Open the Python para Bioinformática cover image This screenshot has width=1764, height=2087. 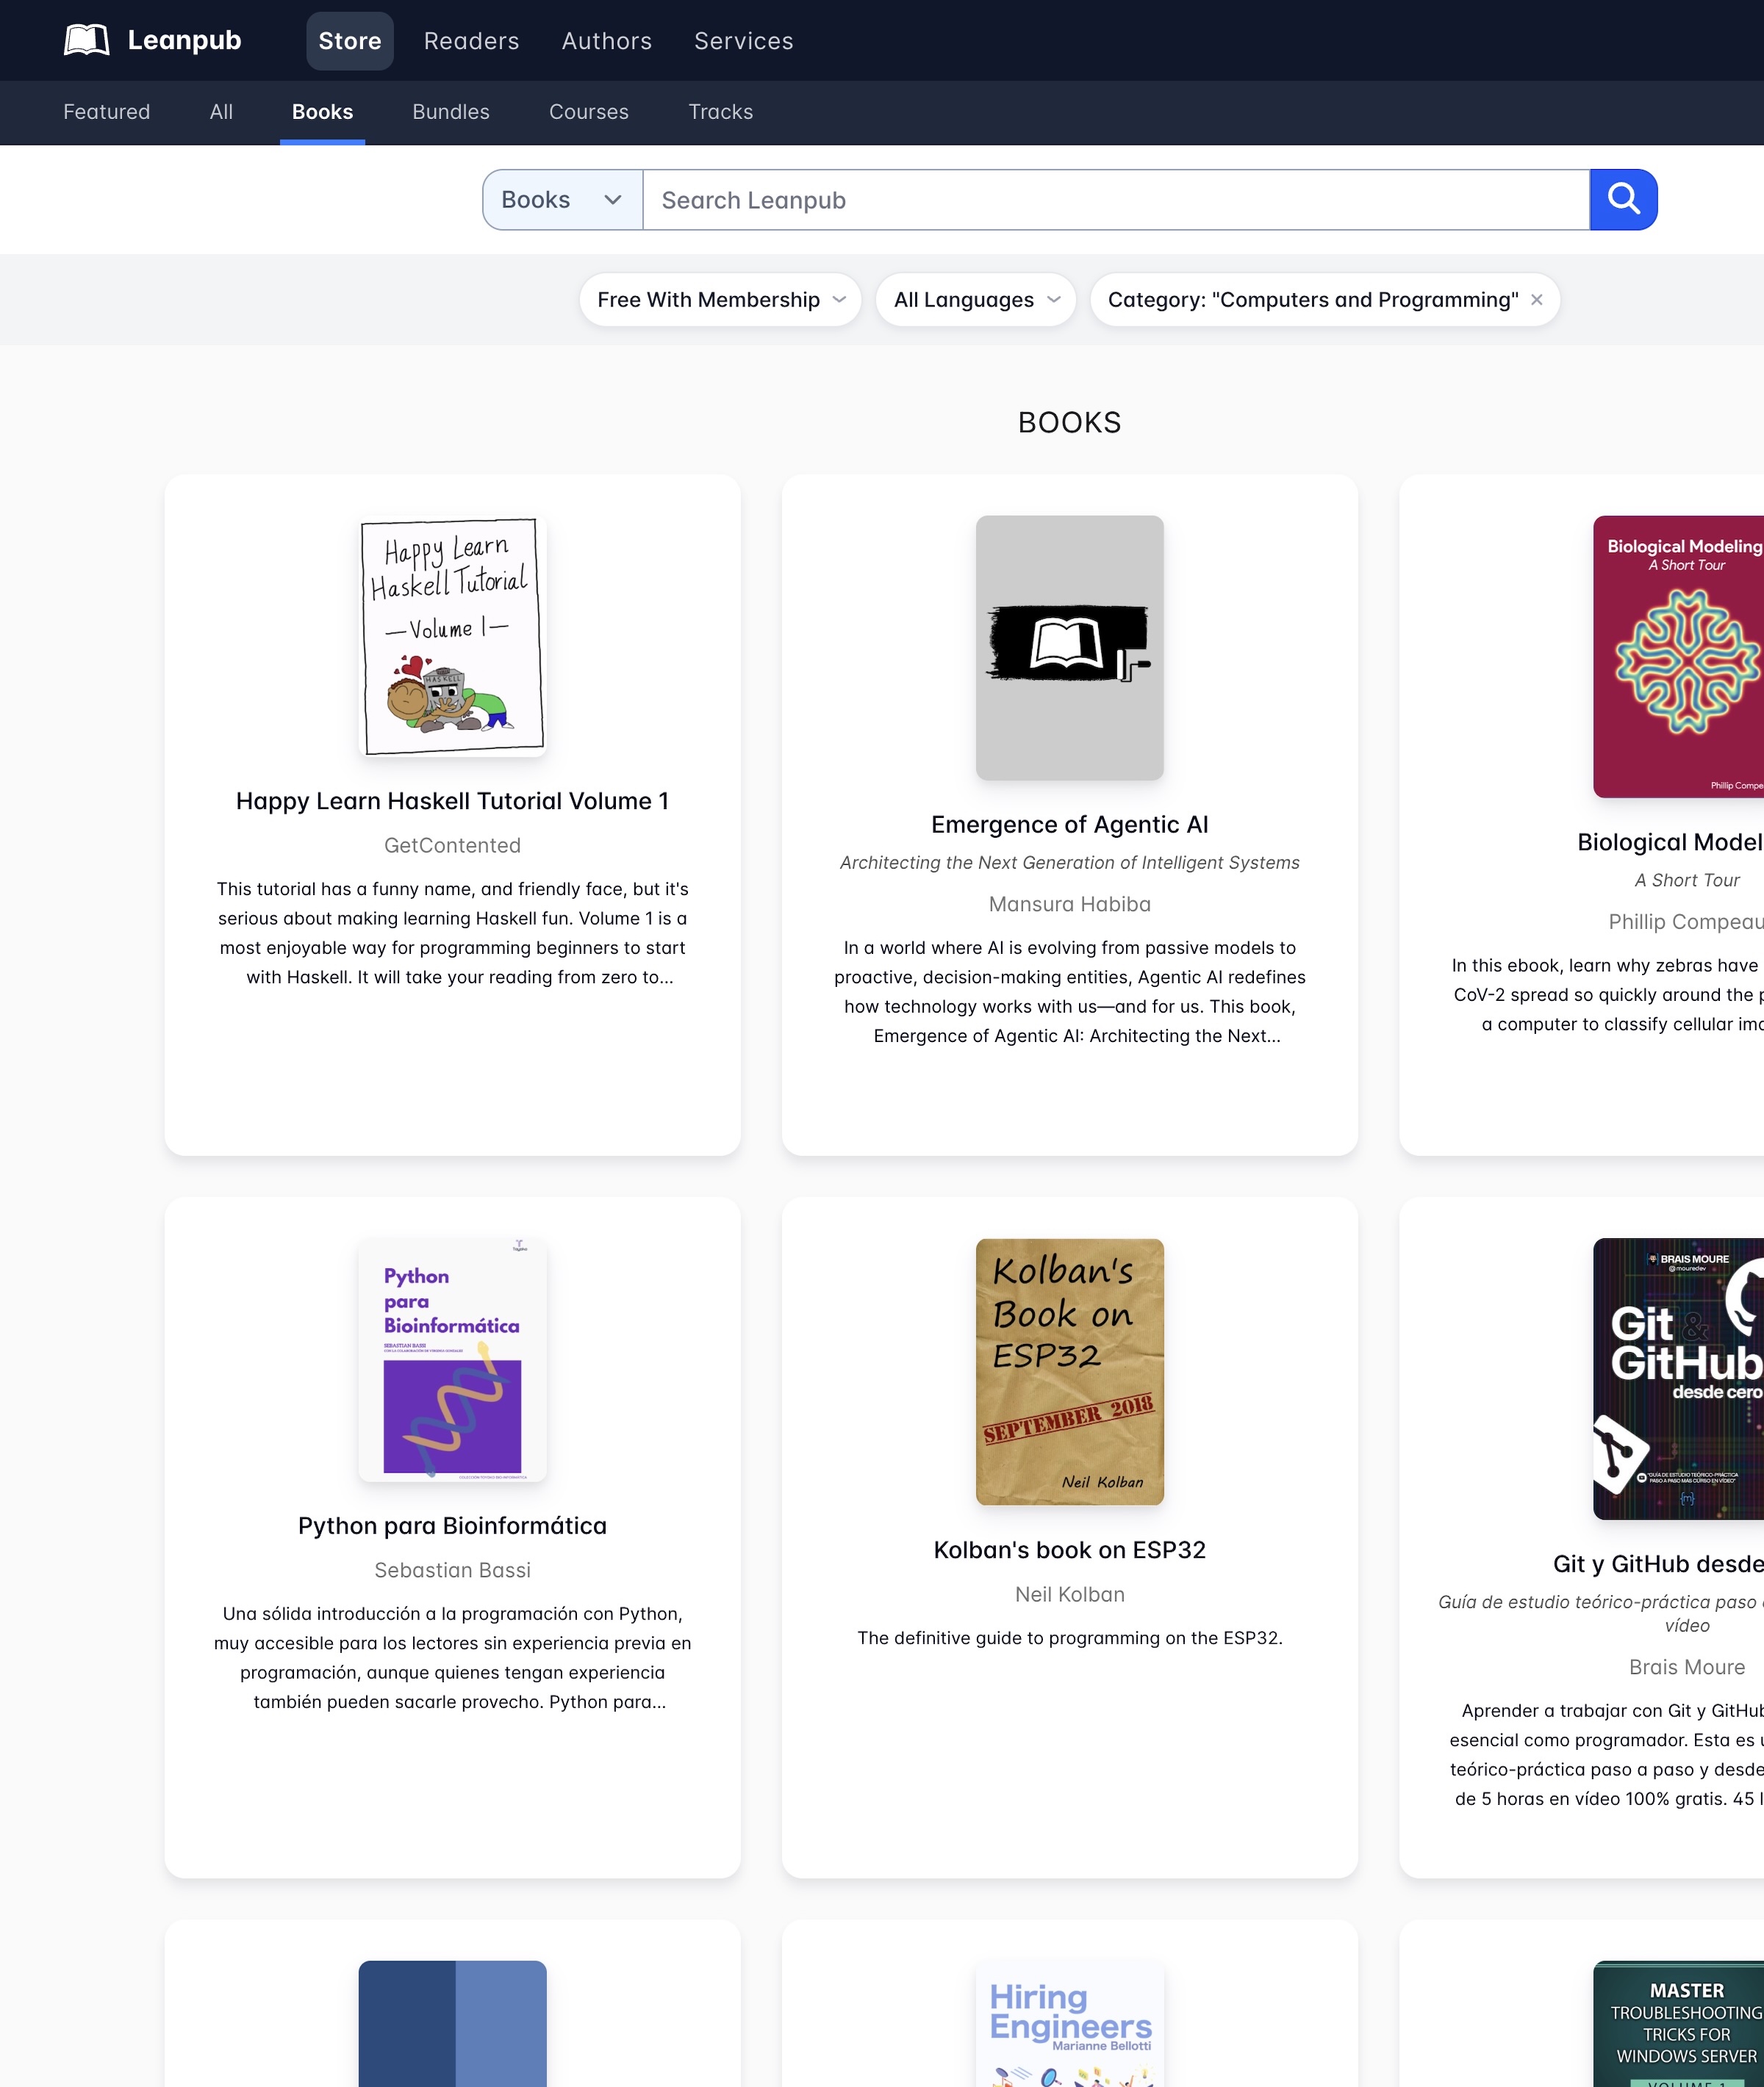point(452,1360)
